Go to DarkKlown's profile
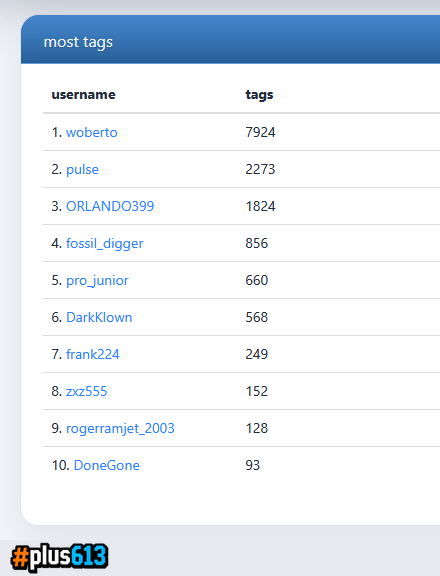 click(99, 317)
